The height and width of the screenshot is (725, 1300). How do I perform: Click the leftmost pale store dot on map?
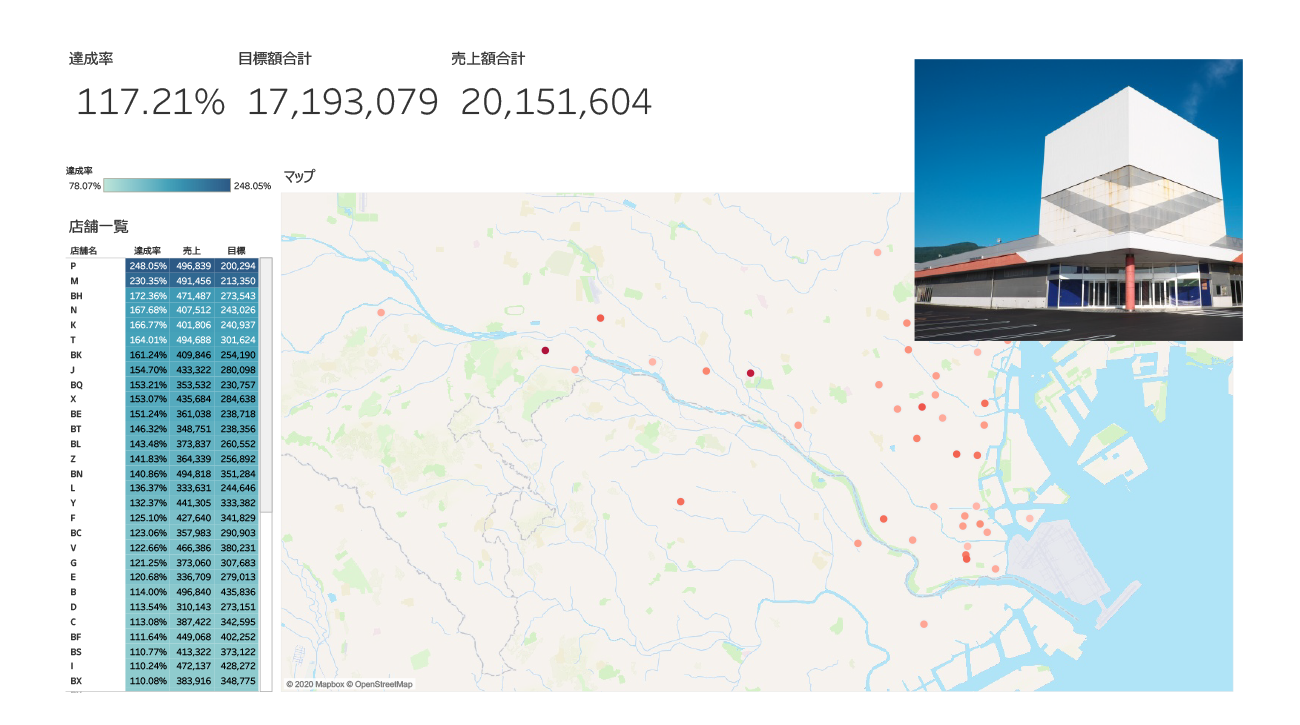381,313
